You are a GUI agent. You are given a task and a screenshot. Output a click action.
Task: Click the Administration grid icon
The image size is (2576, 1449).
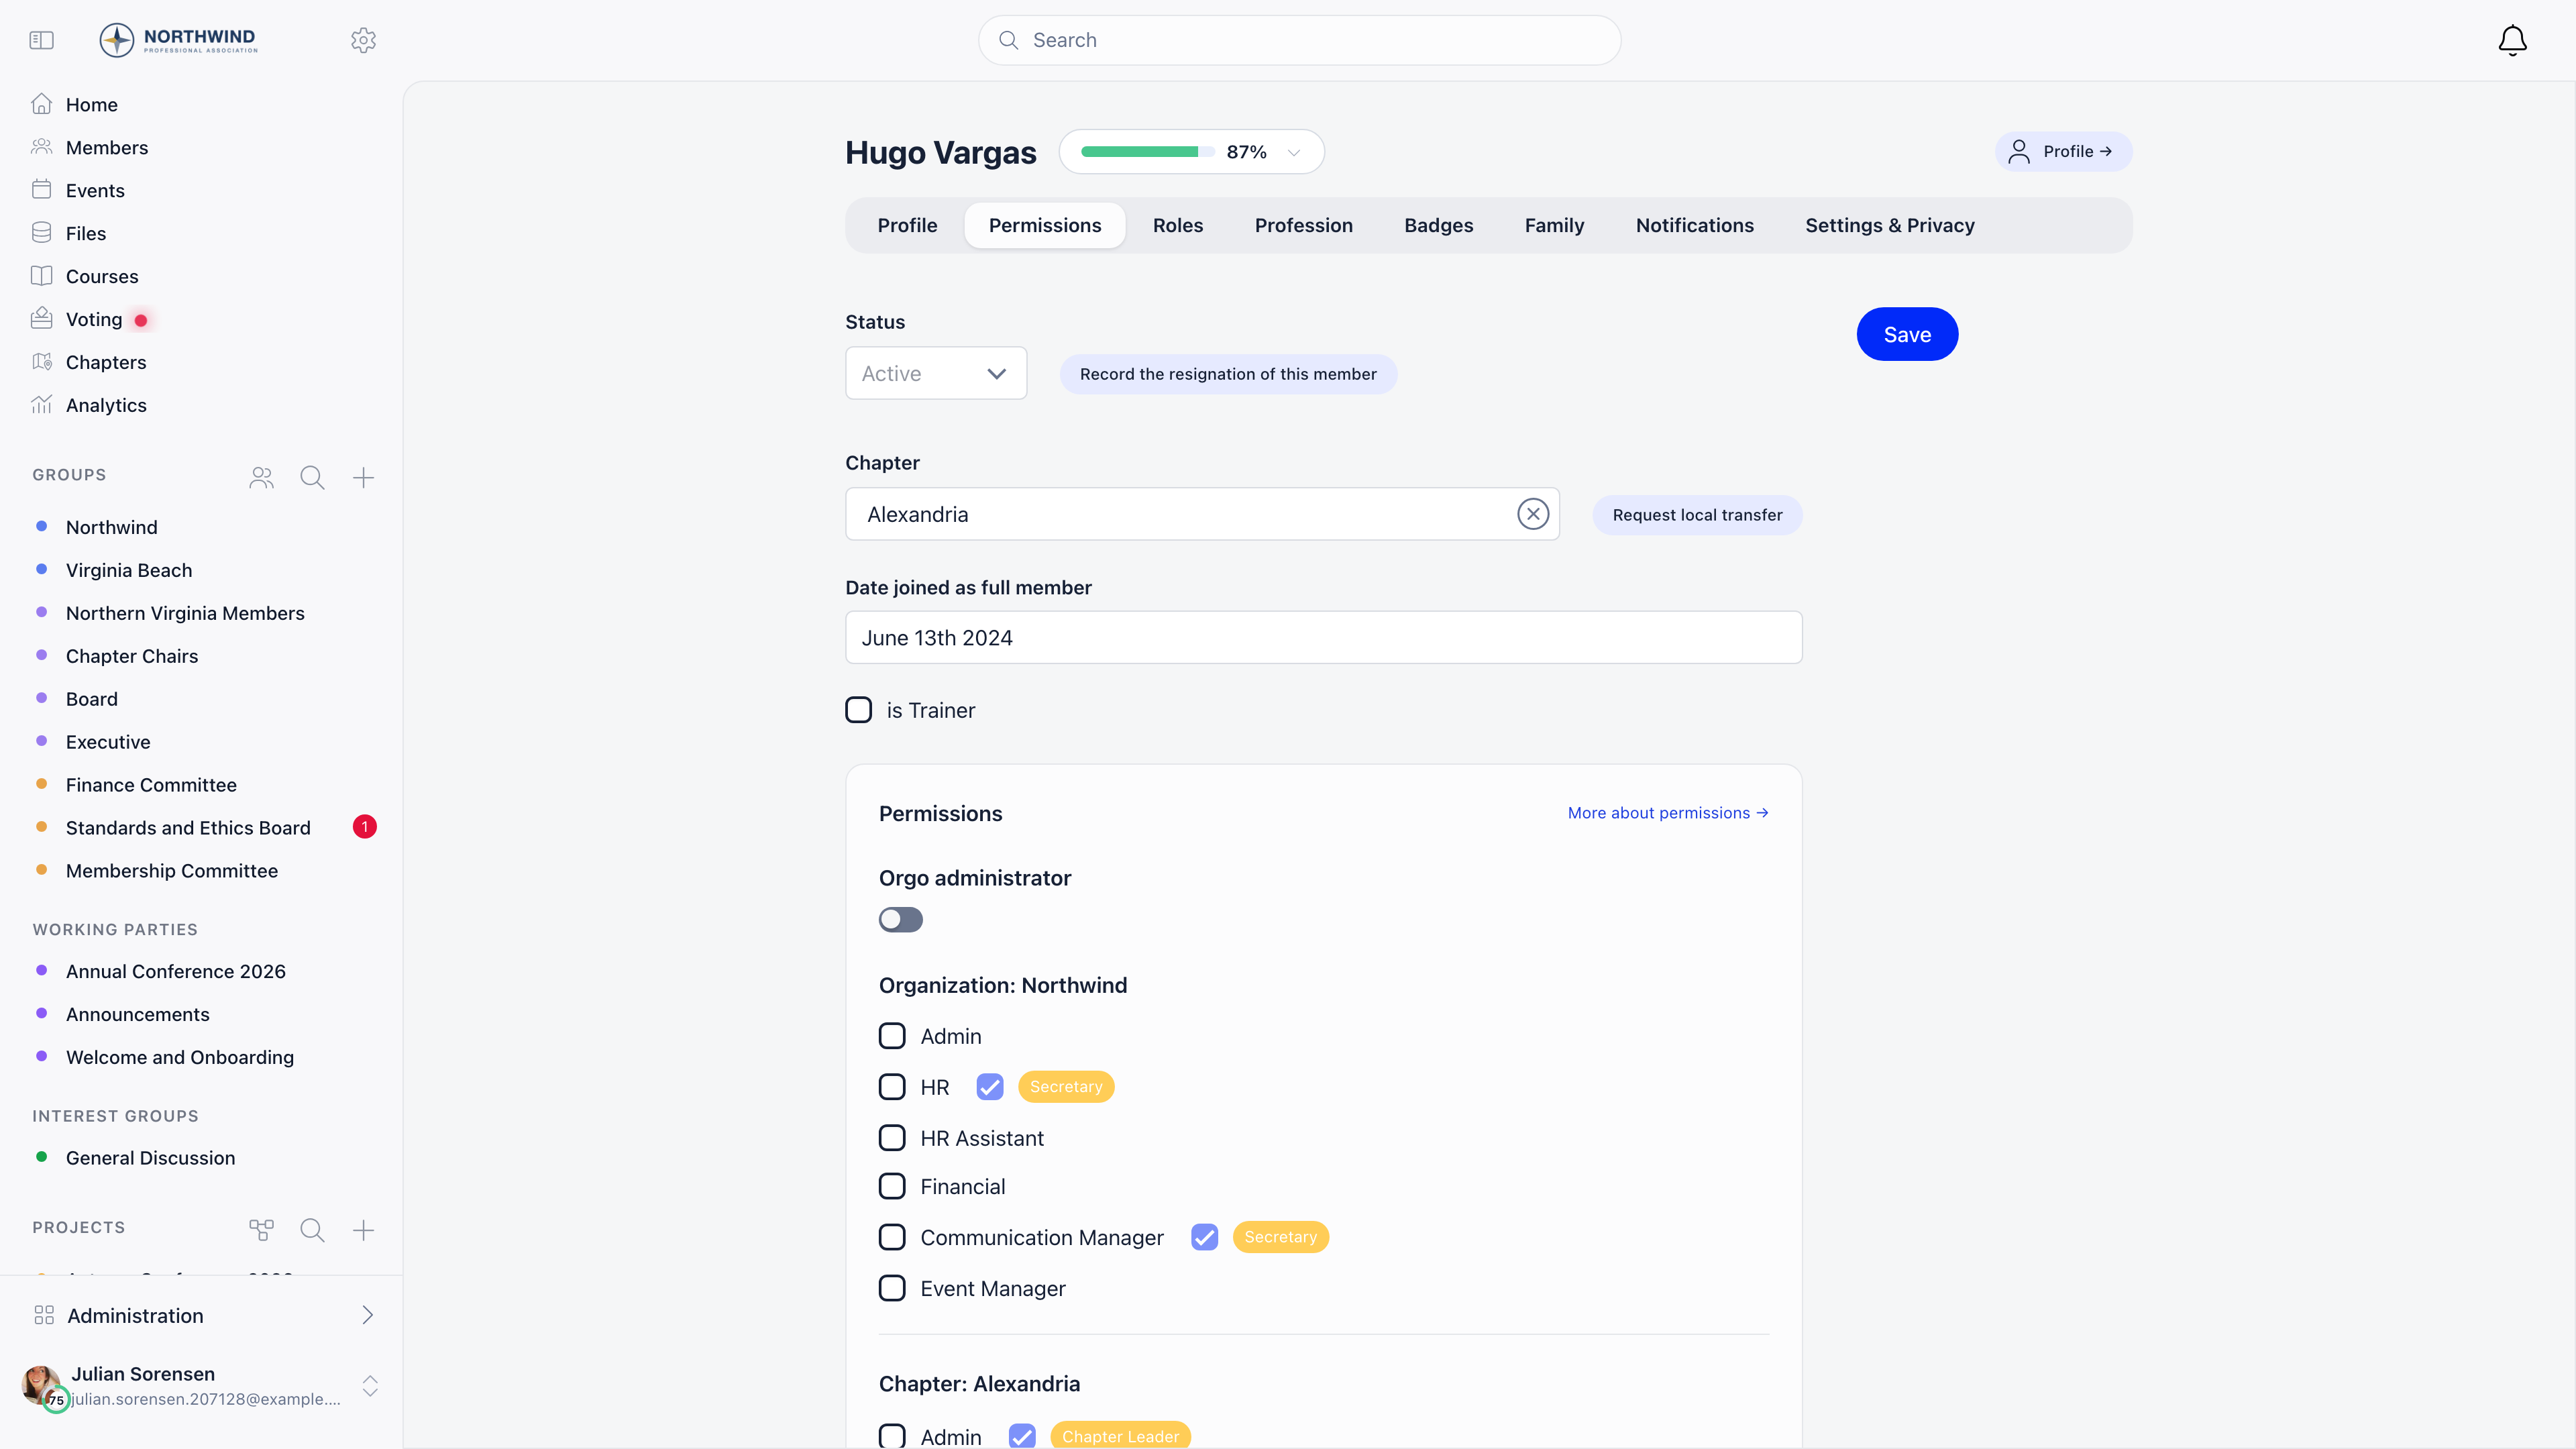44,1315
